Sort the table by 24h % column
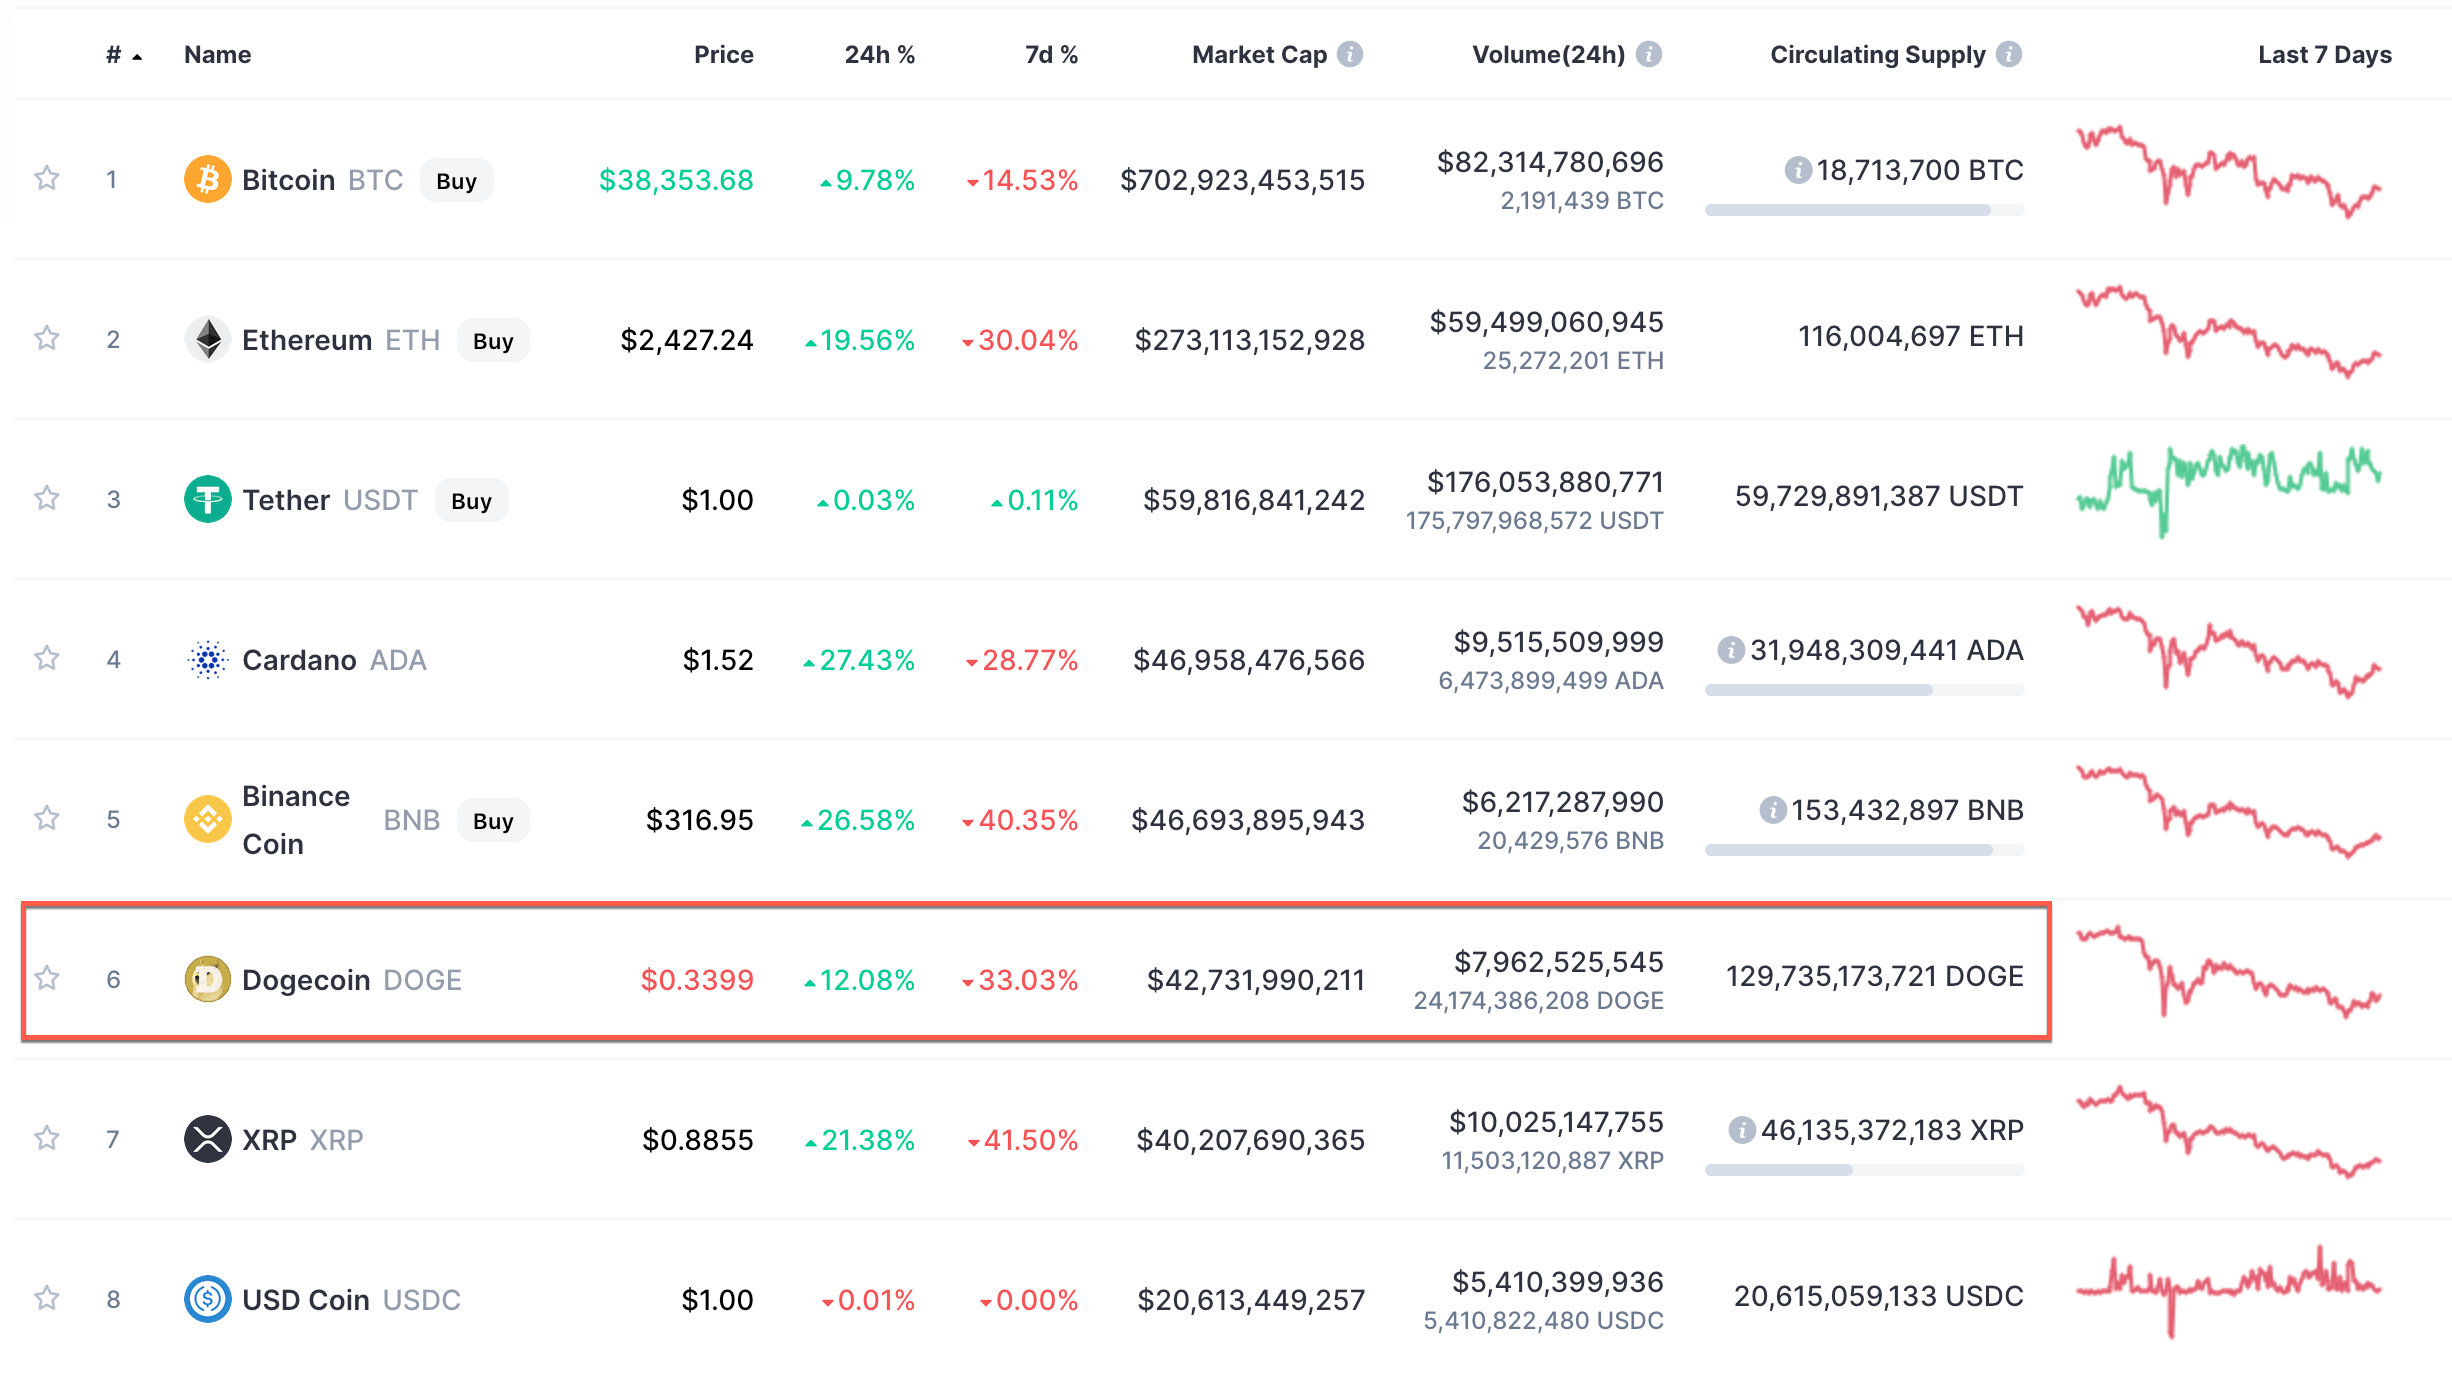The height and width of the screenshot is (1378, 2452). [879, 55]
